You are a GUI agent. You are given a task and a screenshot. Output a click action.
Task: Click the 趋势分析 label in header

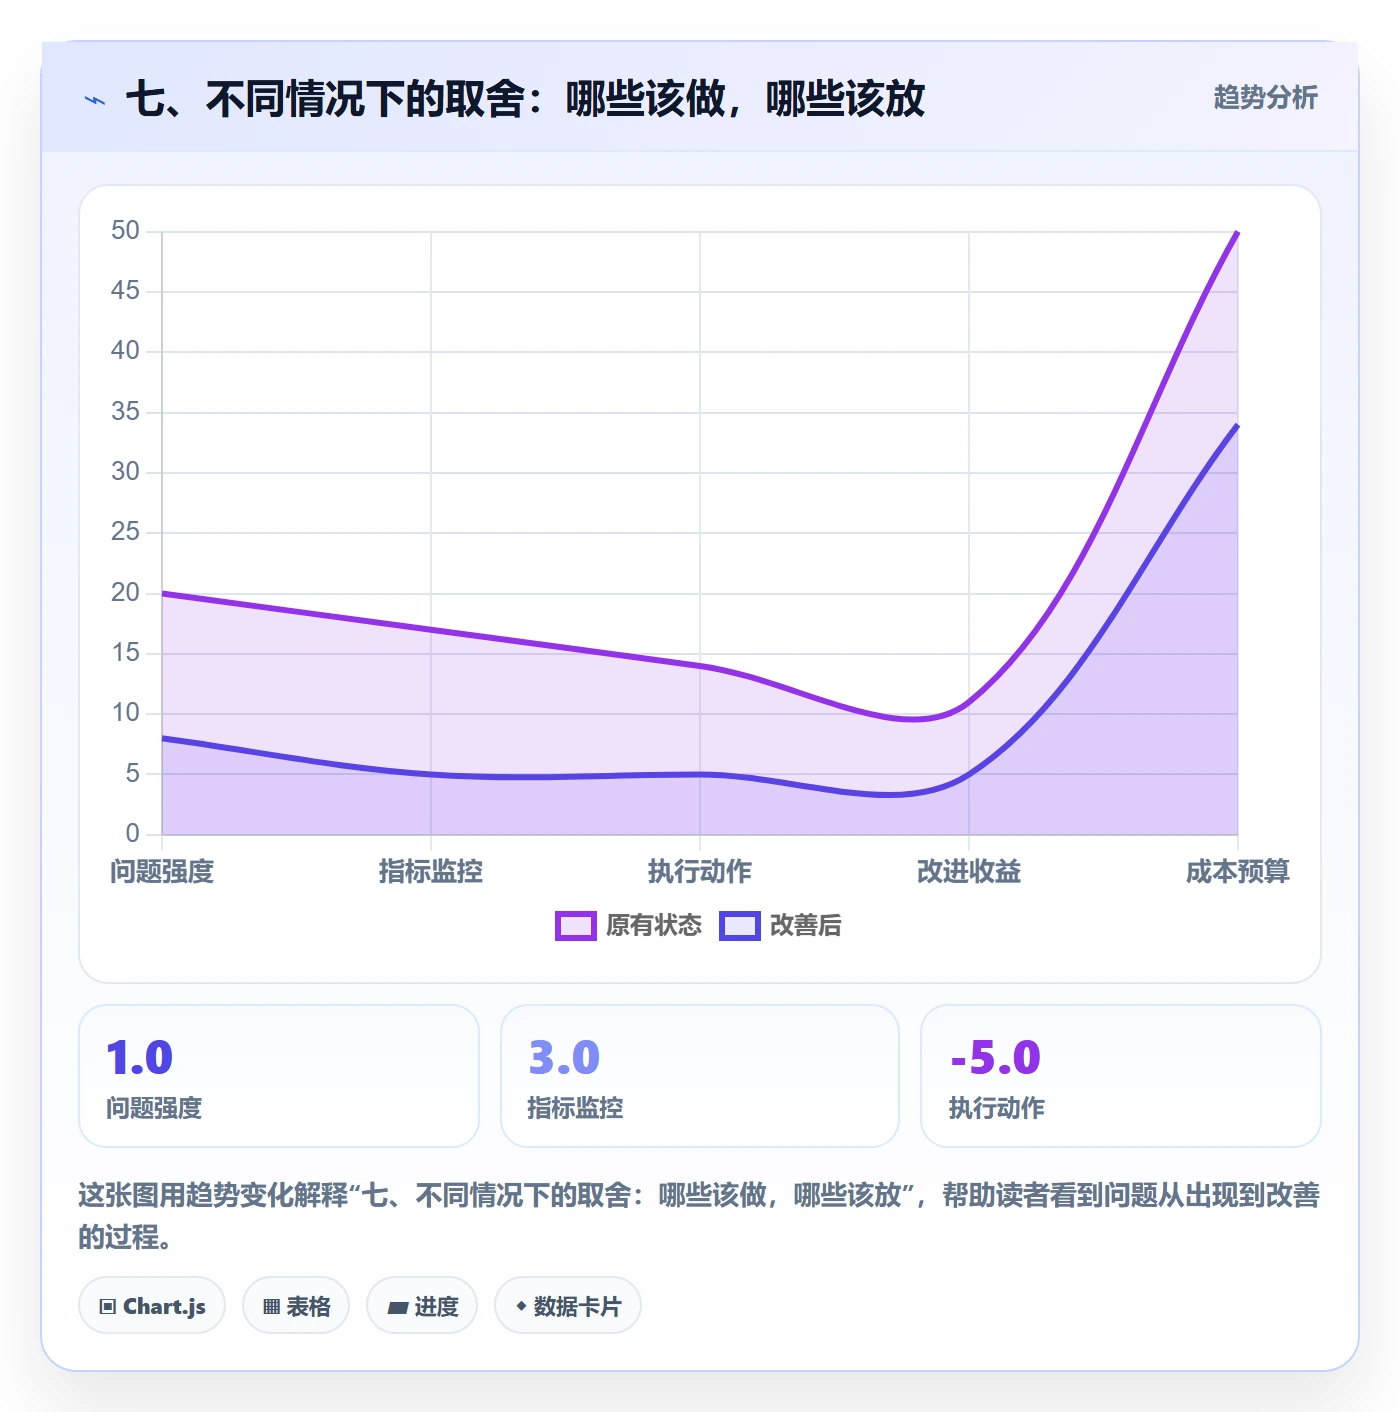[x=1265, y=98]
